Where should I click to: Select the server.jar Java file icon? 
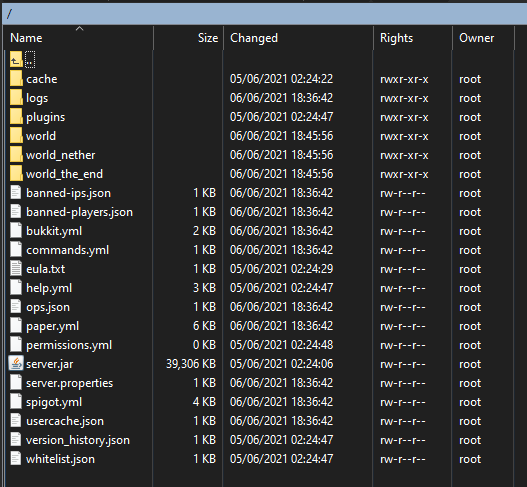[16, 364]
